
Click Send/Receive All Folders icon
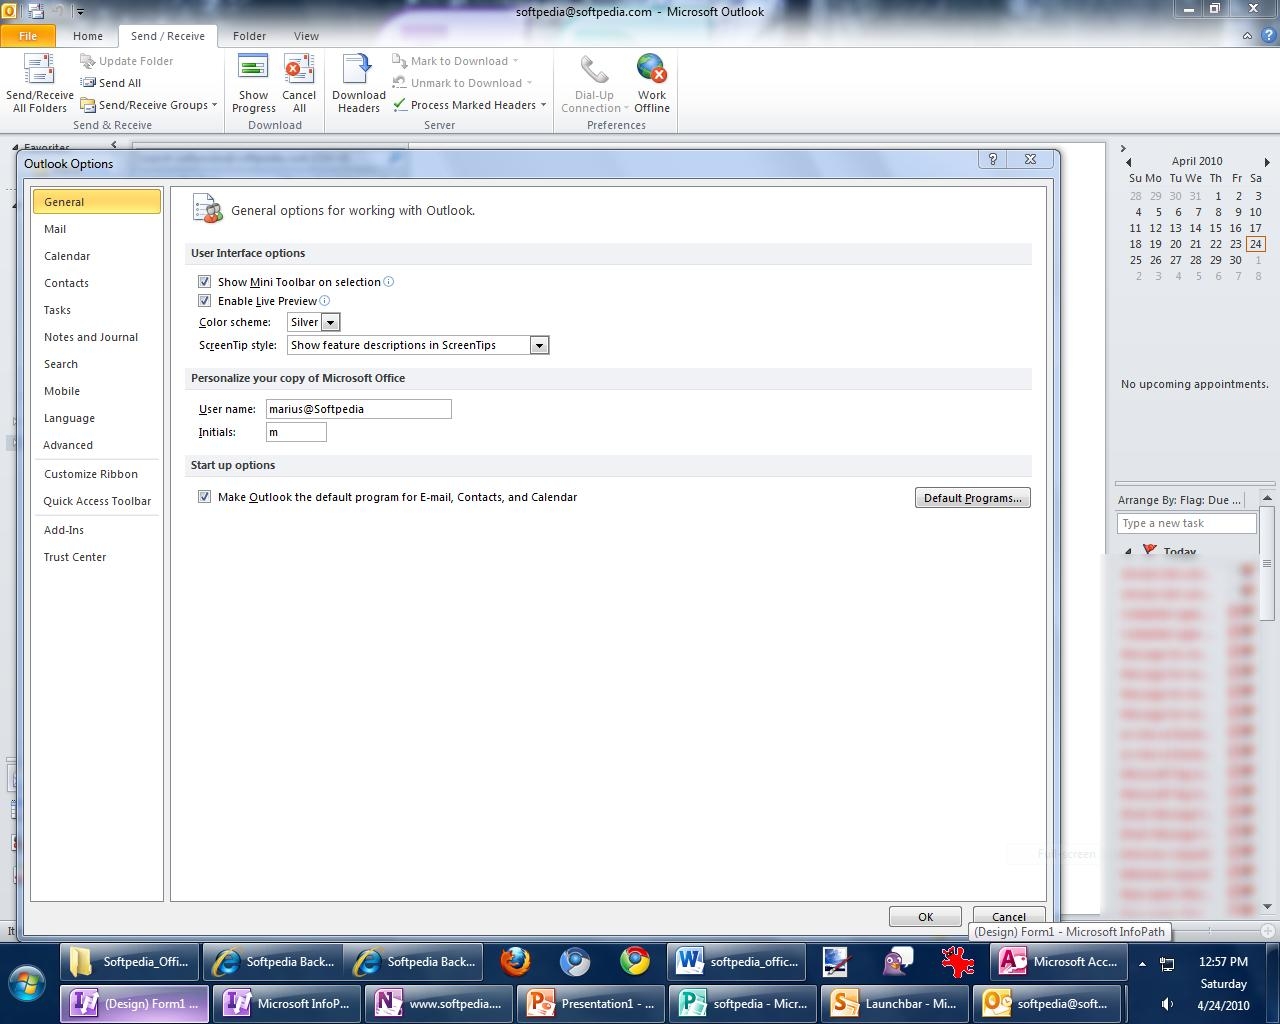tap(39, 72)
